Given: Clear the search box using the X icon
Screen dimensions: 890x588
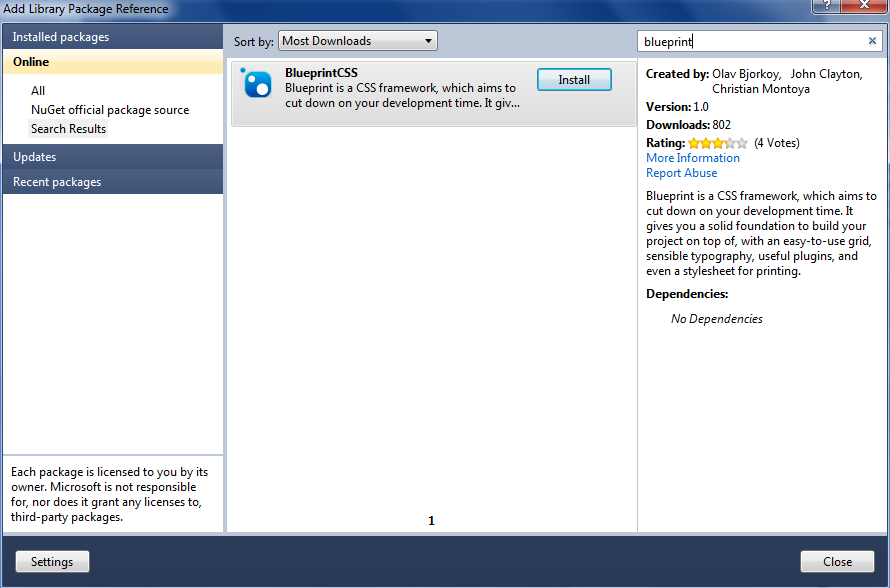Looking at the screenshot, I should coord(872,41).
